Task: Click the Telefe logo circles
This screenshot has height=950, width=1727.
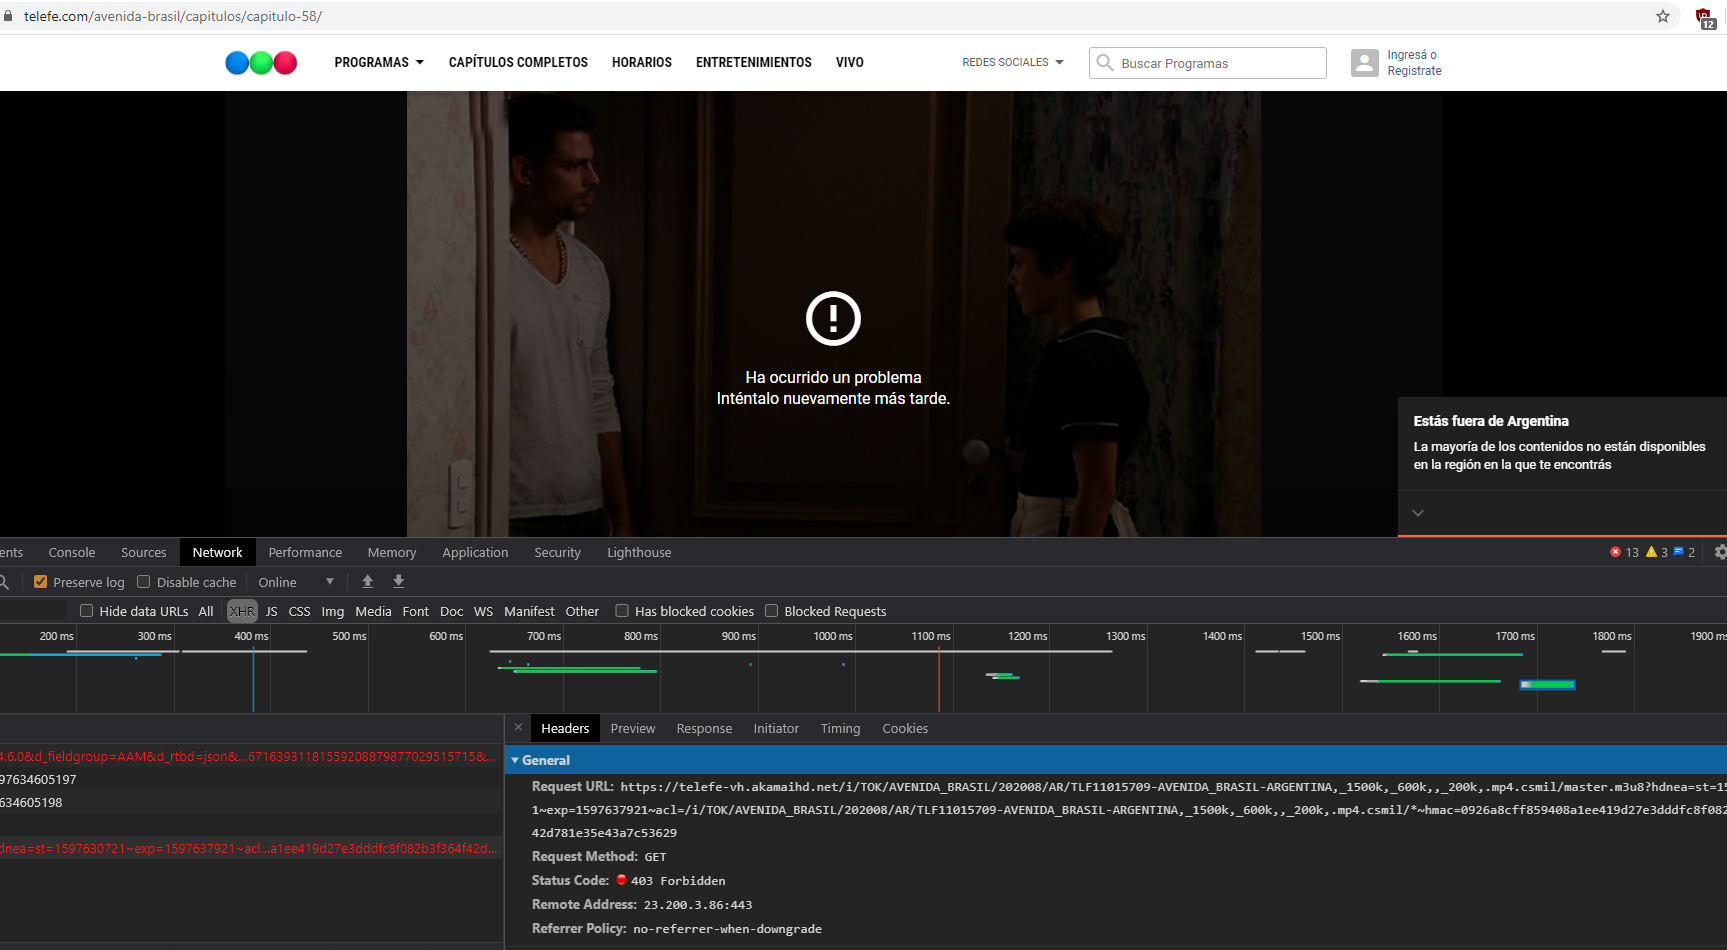Action: pyautogui.click(x=260, y=62)
